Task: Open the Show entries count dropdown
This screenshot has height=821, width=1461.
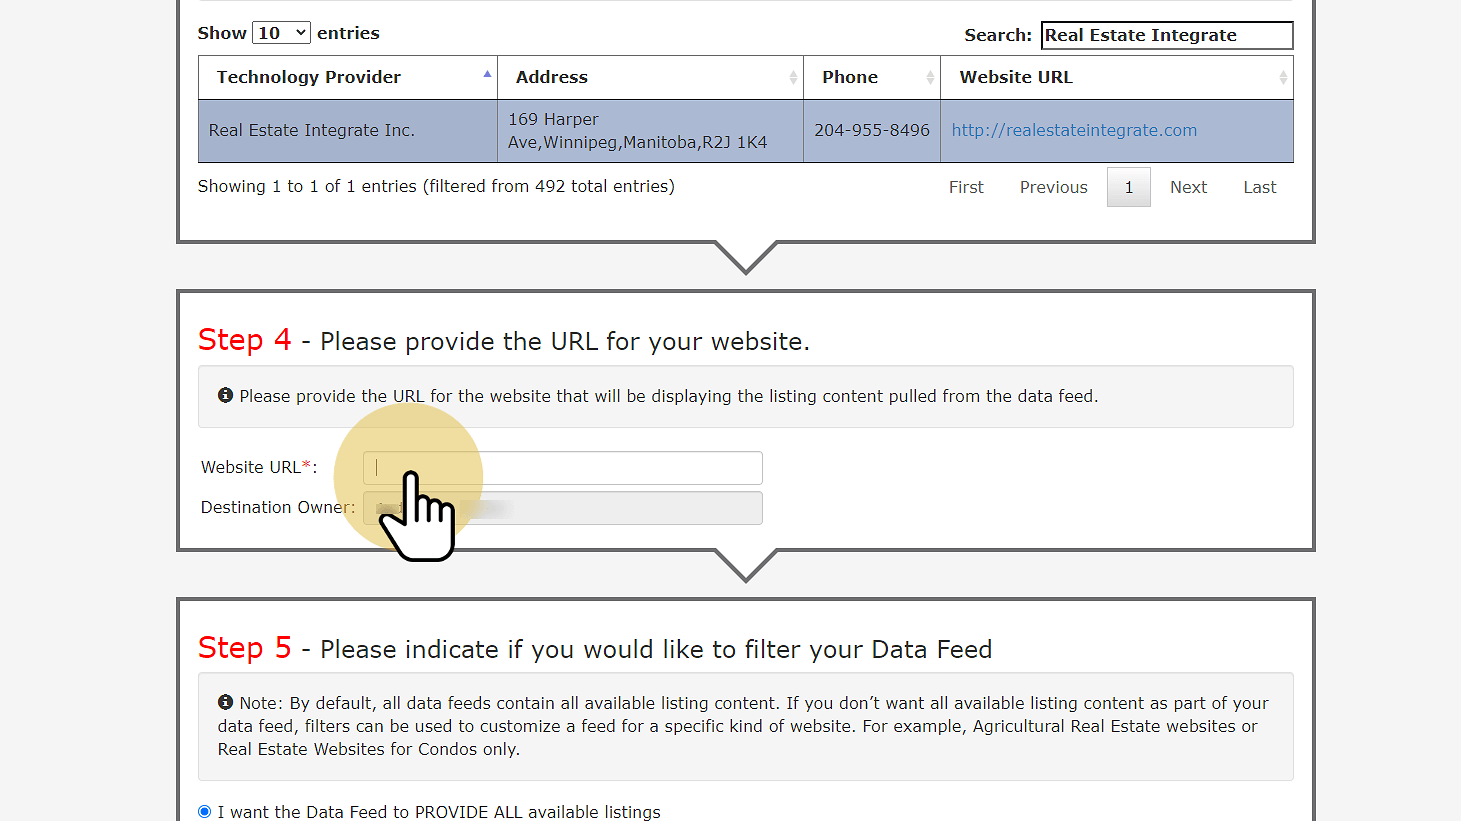Action: click(x=281, y=33)
